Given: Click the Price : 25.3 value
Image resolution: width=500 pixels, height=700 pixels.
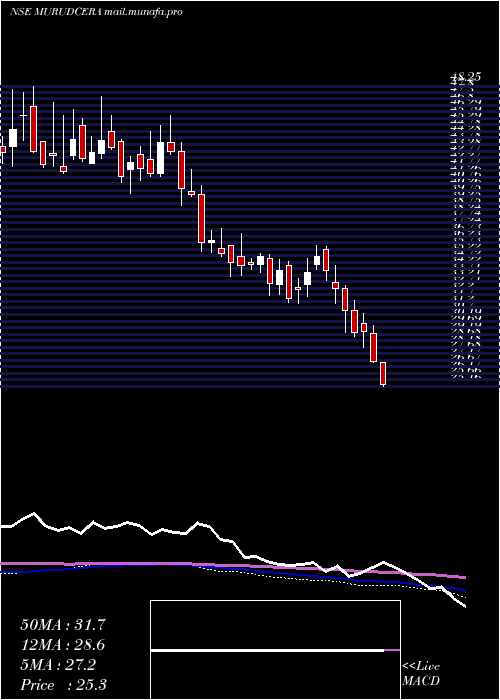Looking at the screenshot, I should pyautogui.click(x=63, y=685).
